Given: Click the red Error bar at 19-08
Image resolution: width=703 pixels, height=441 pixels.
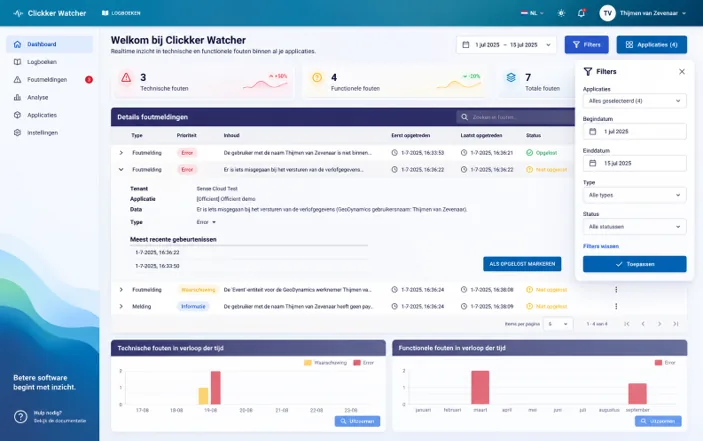Looking at the screenshot, I should click(x=216, y=388).
